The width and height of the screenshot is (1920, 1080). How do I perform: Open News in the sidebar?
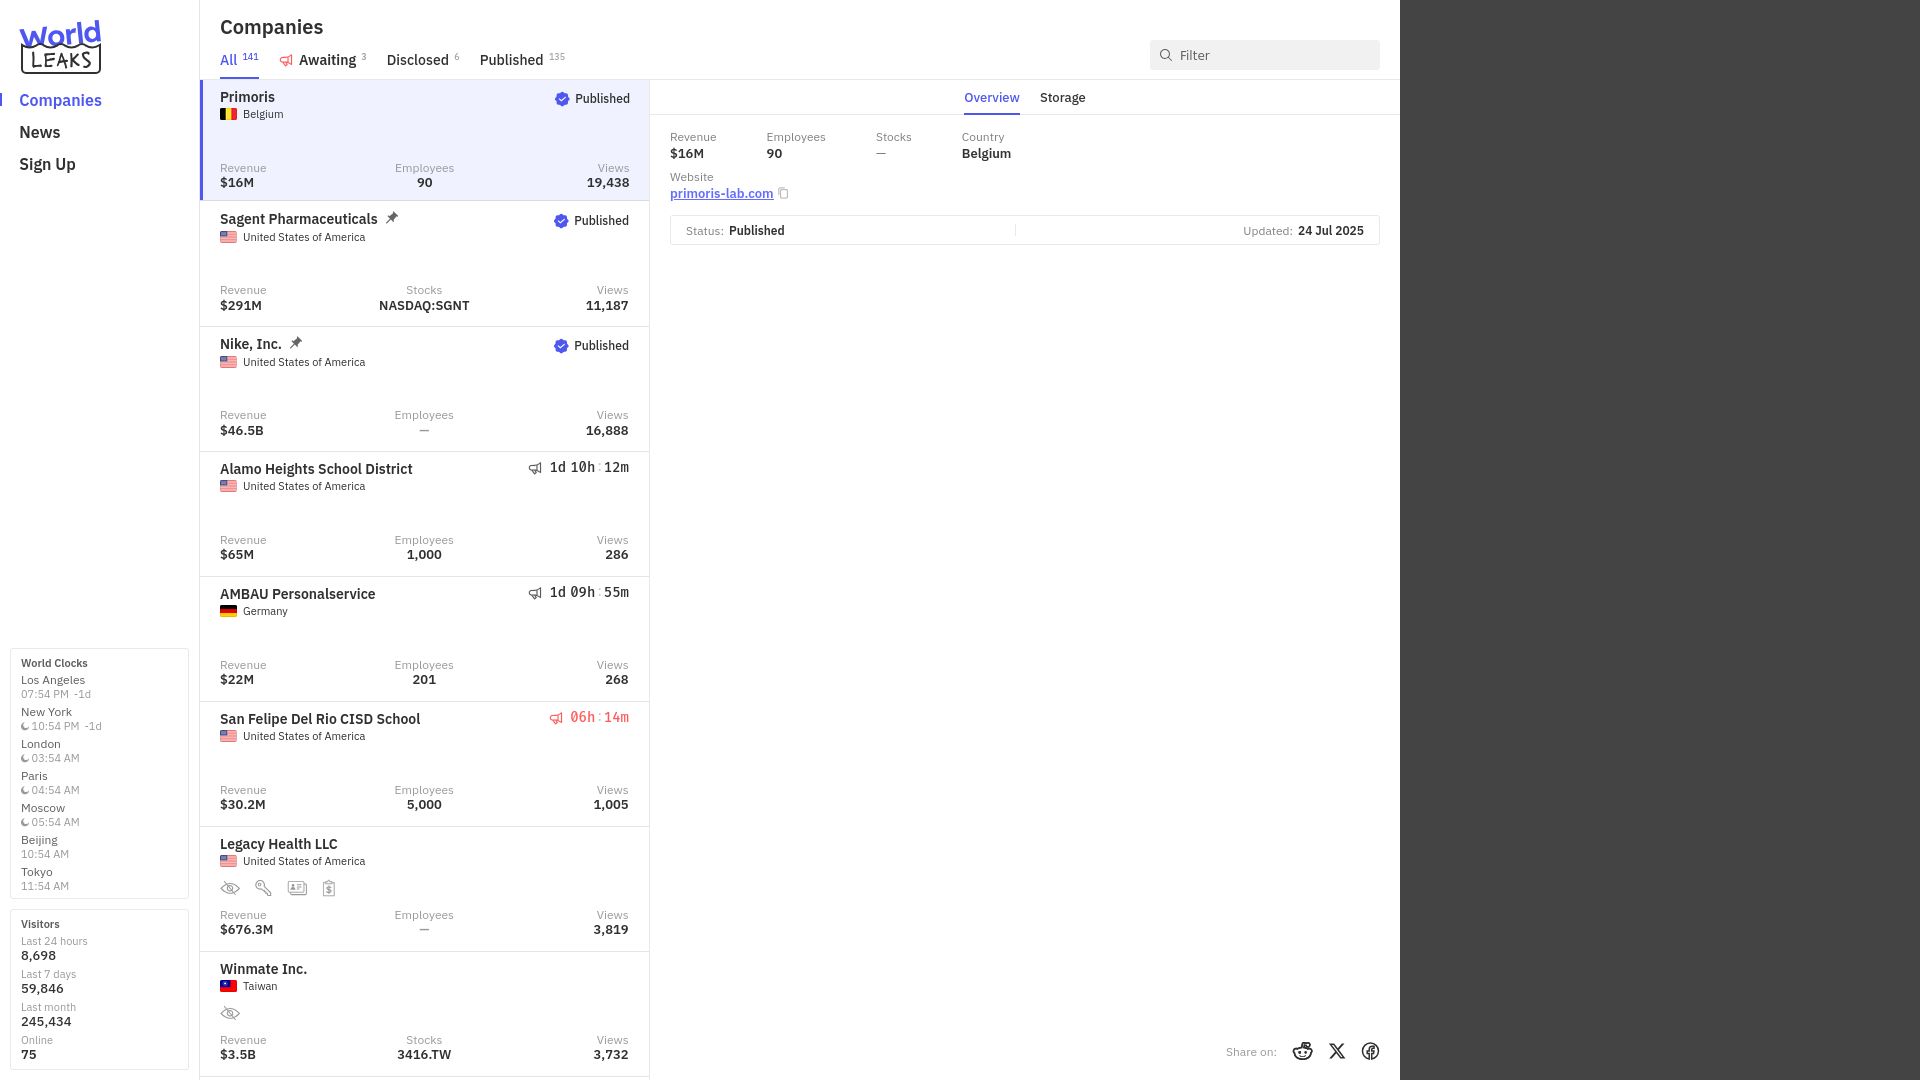39,132
